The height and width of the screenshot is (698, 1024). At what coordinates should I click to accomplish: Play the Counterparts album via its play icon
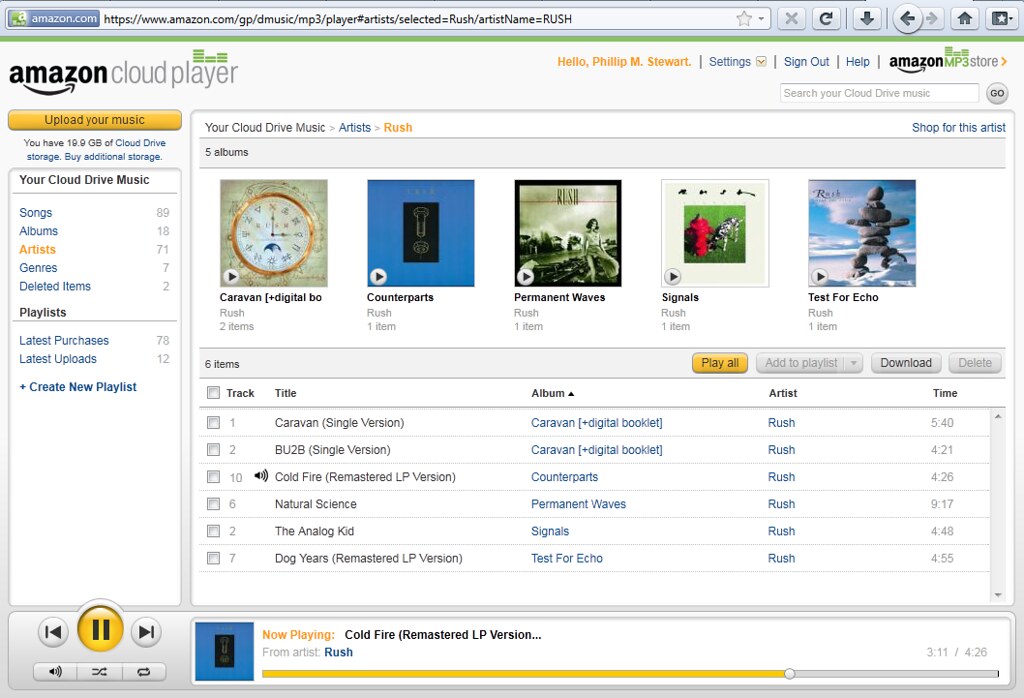coord(378,276)
